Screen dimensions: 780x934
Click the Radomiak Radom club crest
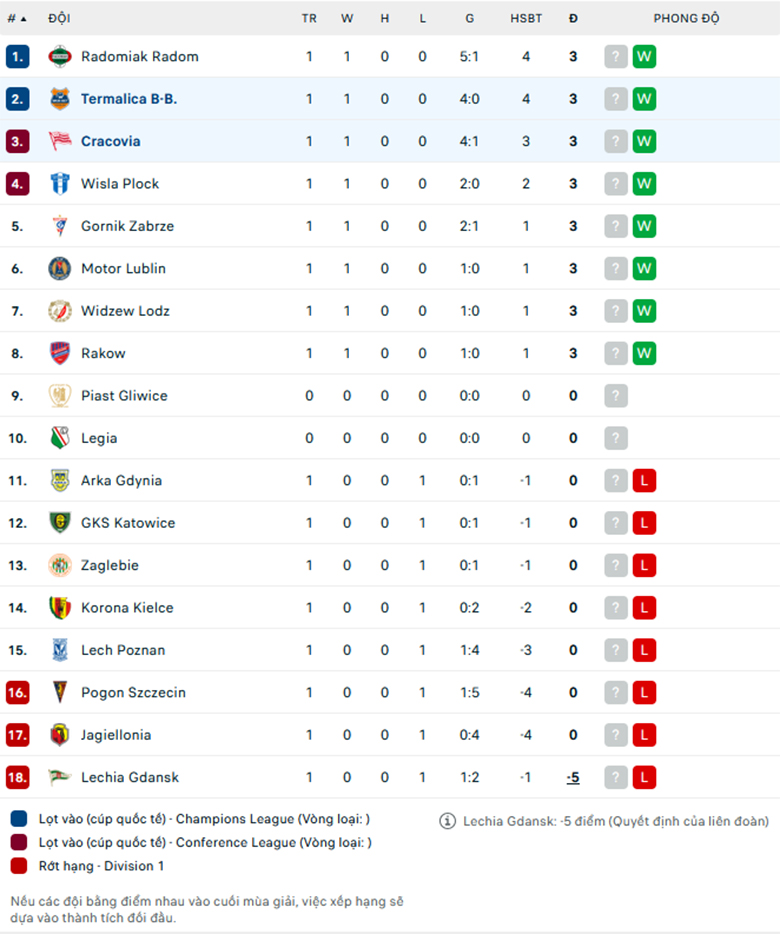coord(60,57)
